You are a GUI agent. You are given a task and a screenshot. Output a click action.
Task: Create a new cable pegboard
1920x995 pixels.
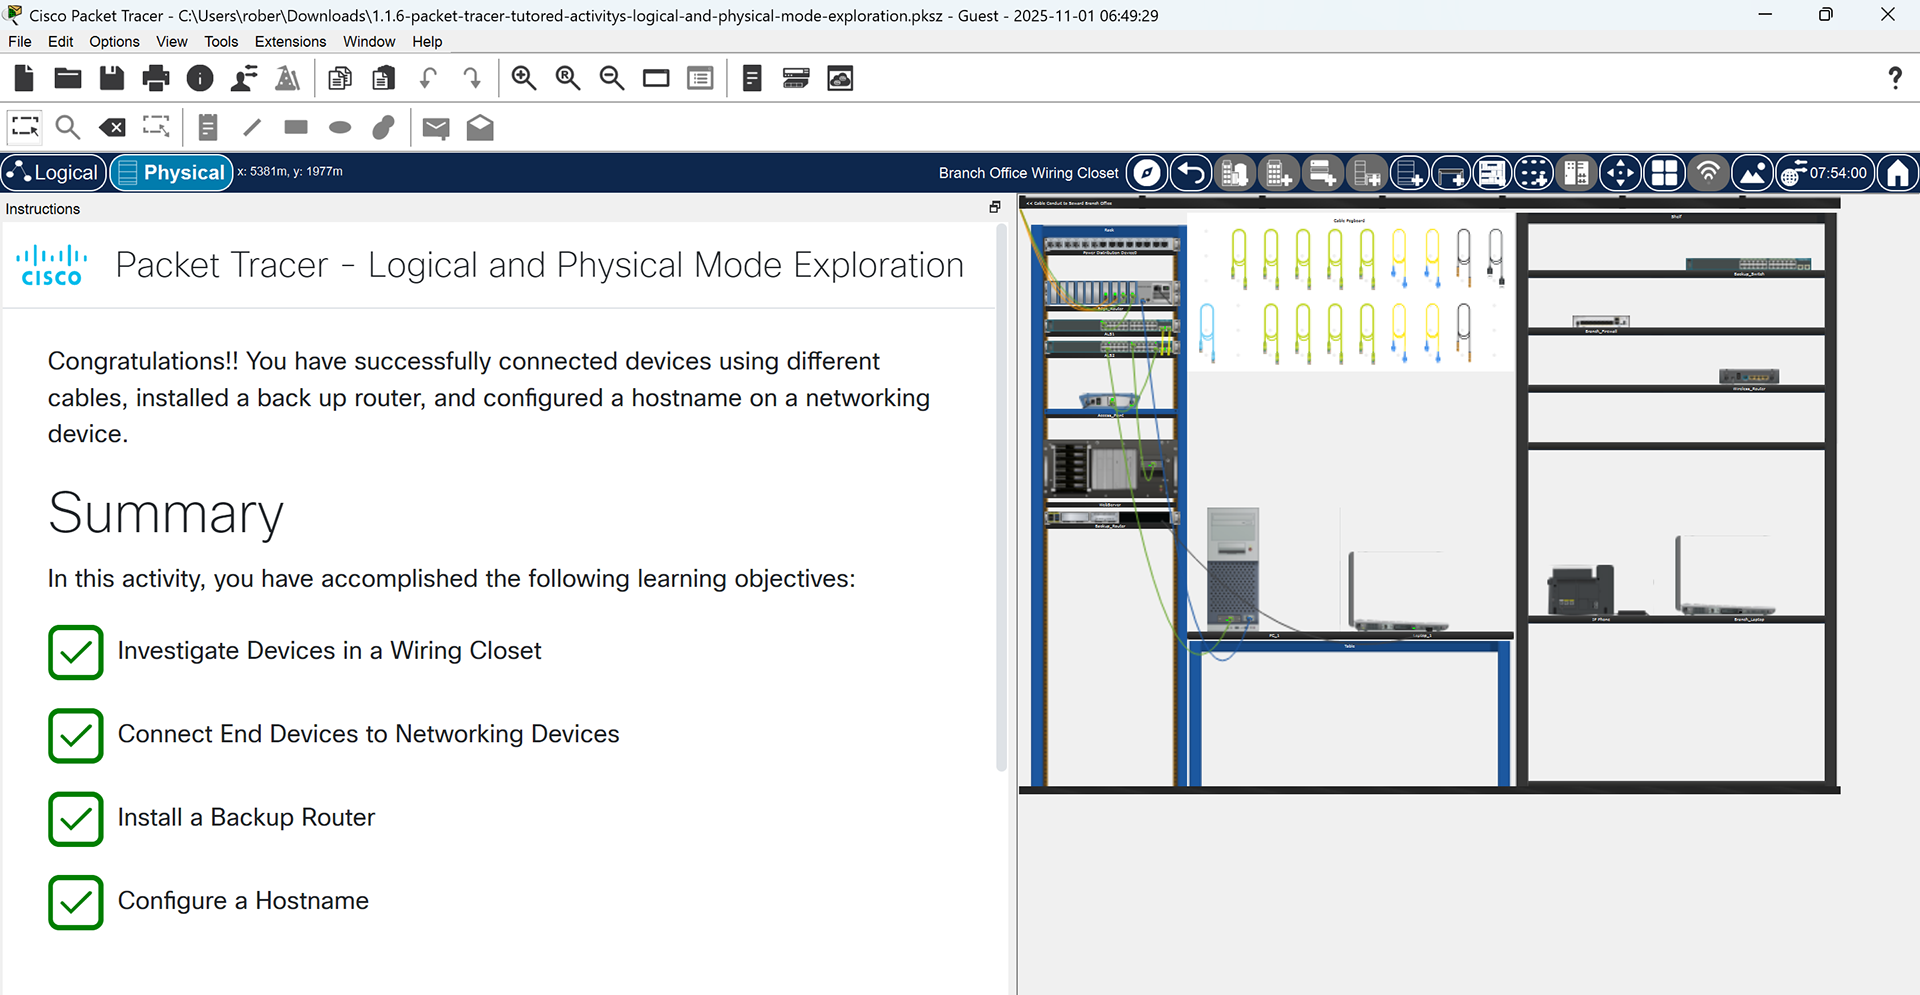point(1534,173)
